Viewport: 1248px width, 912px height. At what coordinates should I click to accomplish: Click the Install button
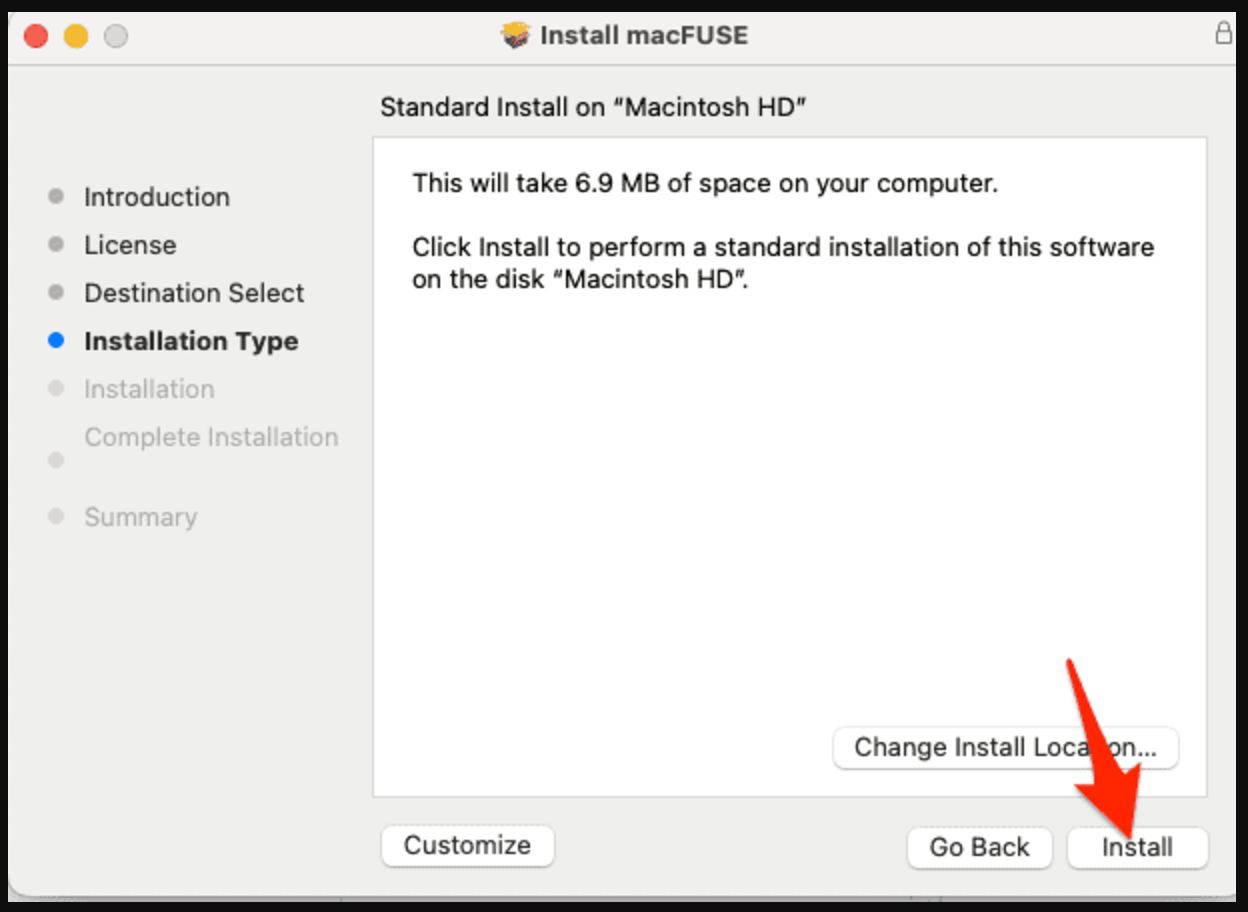click(x=1137, y=846)
